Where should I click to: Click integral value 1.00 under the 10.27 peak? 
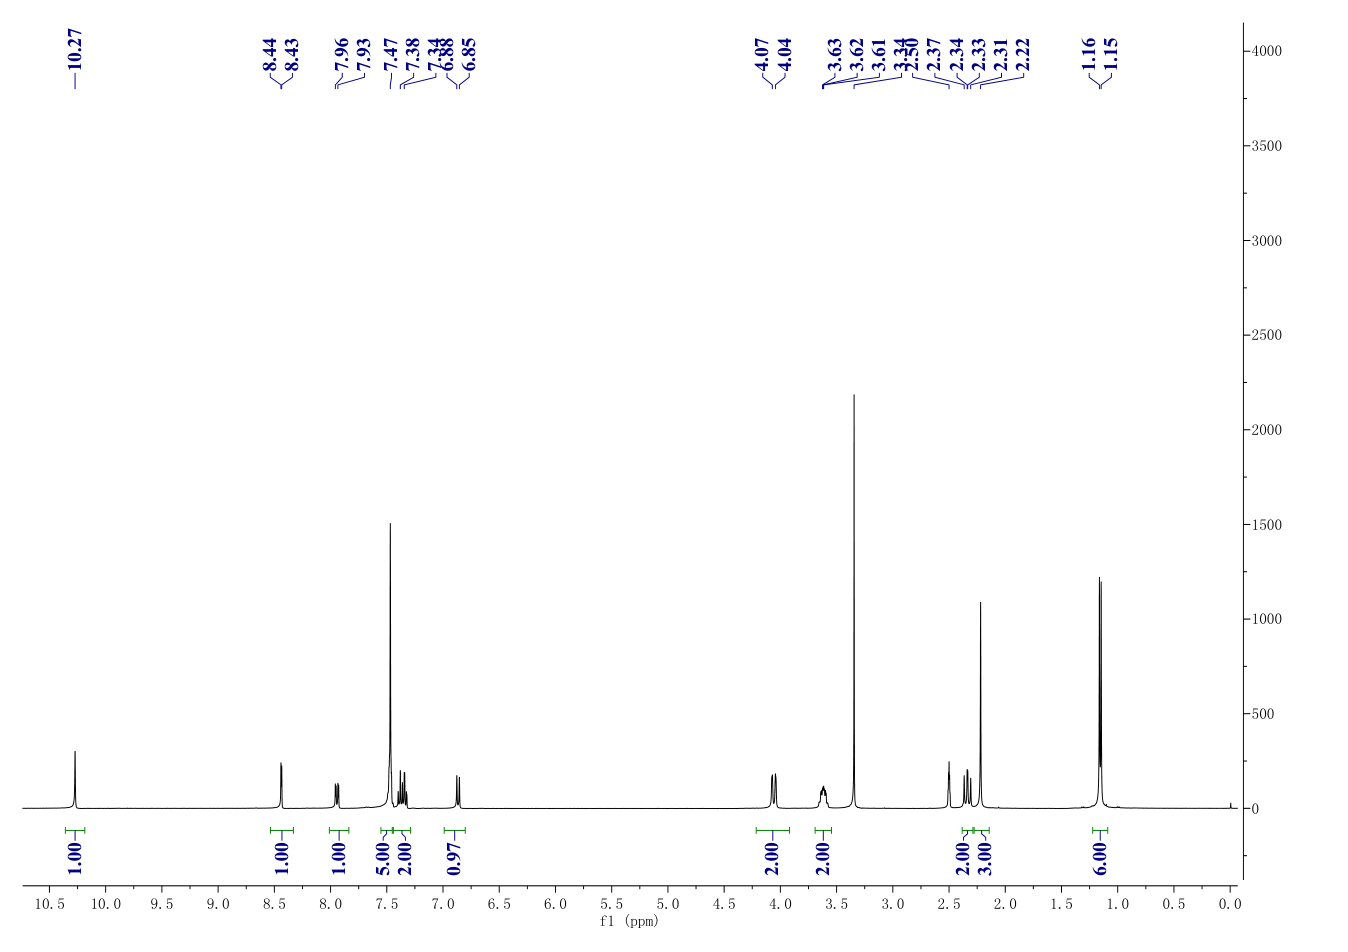(x=75, y=859)
